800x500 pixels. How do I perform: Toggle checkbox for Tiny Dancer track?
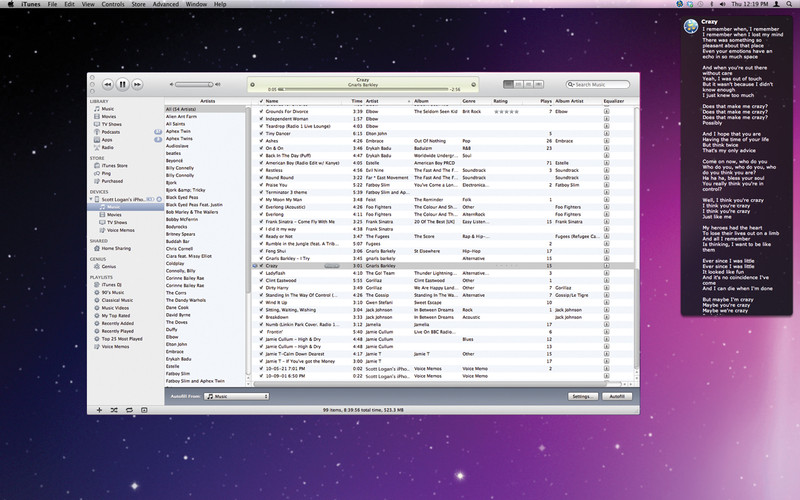pyautogui.click(x=261, y=133)
